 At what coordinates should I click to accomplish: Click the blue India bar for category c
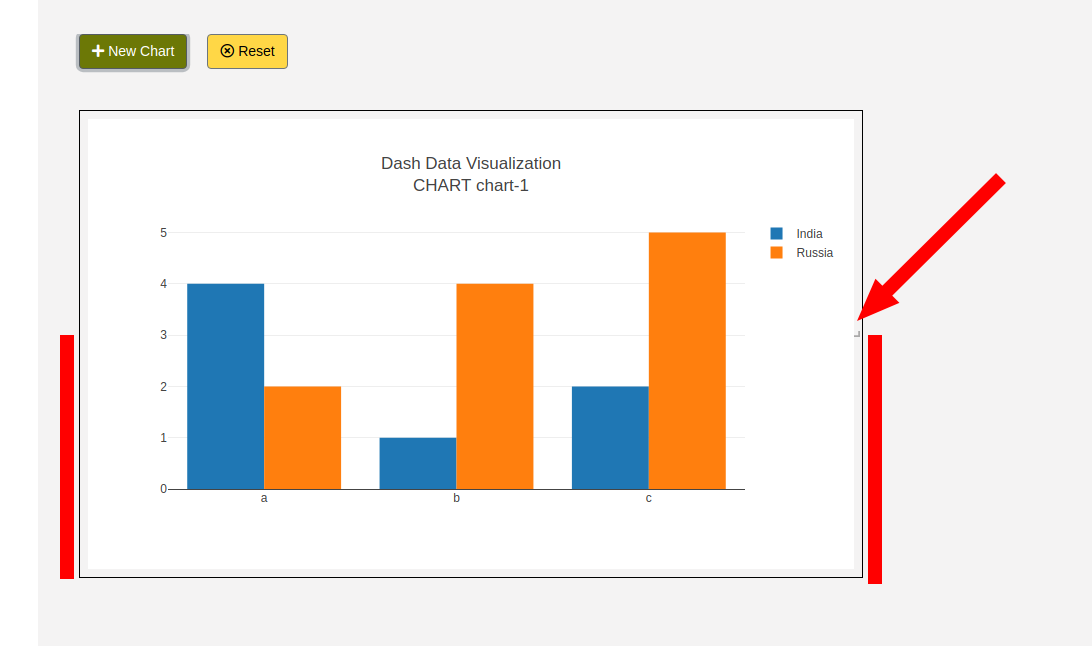tap(610, 438)
